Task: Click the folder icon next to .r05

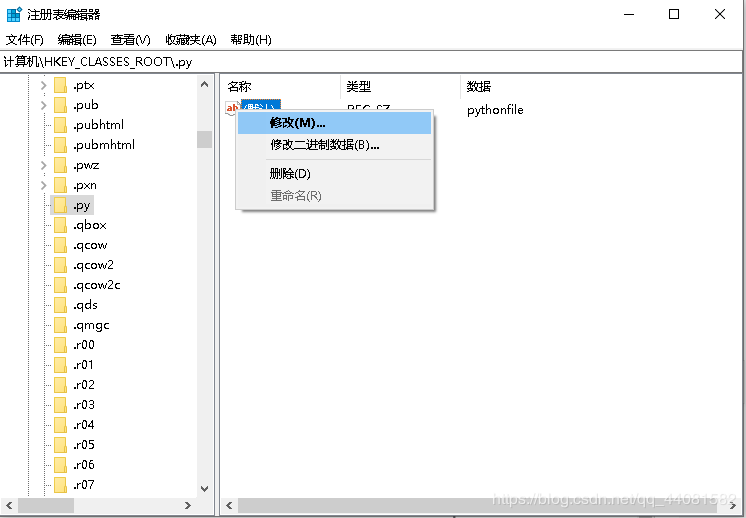Action: [60, 445]
